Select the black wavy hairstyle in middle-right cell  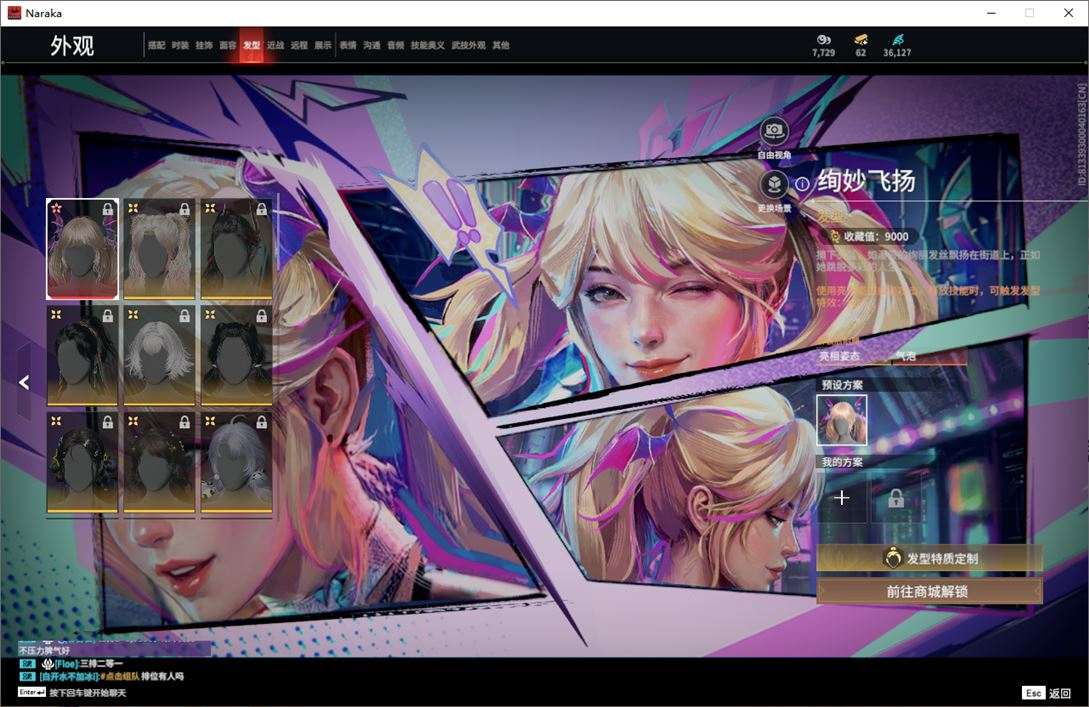tap(236, 356)
